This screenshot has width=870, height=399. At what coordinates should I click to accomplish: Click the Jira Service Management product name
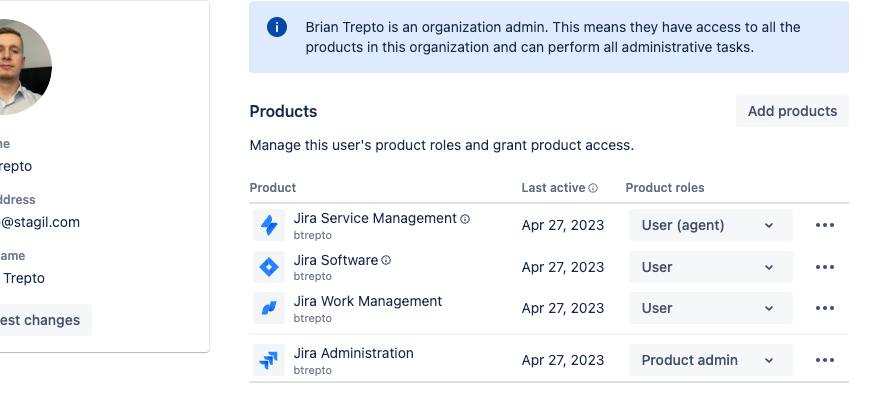point(375,219)
